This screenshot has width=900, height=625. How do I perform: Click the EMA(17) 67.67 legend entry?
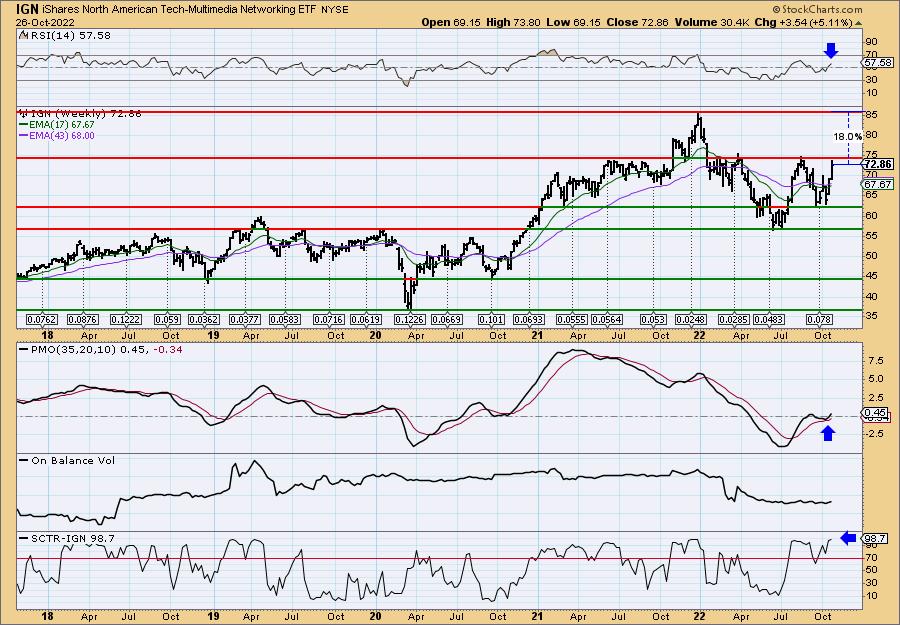tap(57, 125)
